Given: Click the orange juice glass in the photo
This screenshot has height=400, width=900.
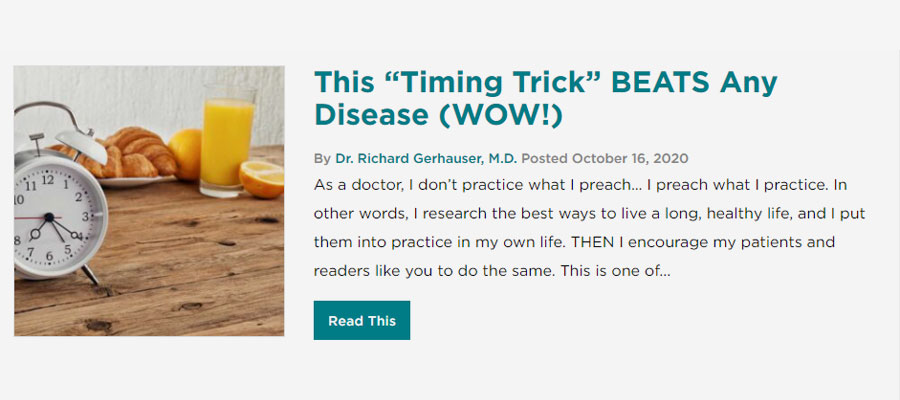Looking at the screenshot, I should [x=227, y=141].
